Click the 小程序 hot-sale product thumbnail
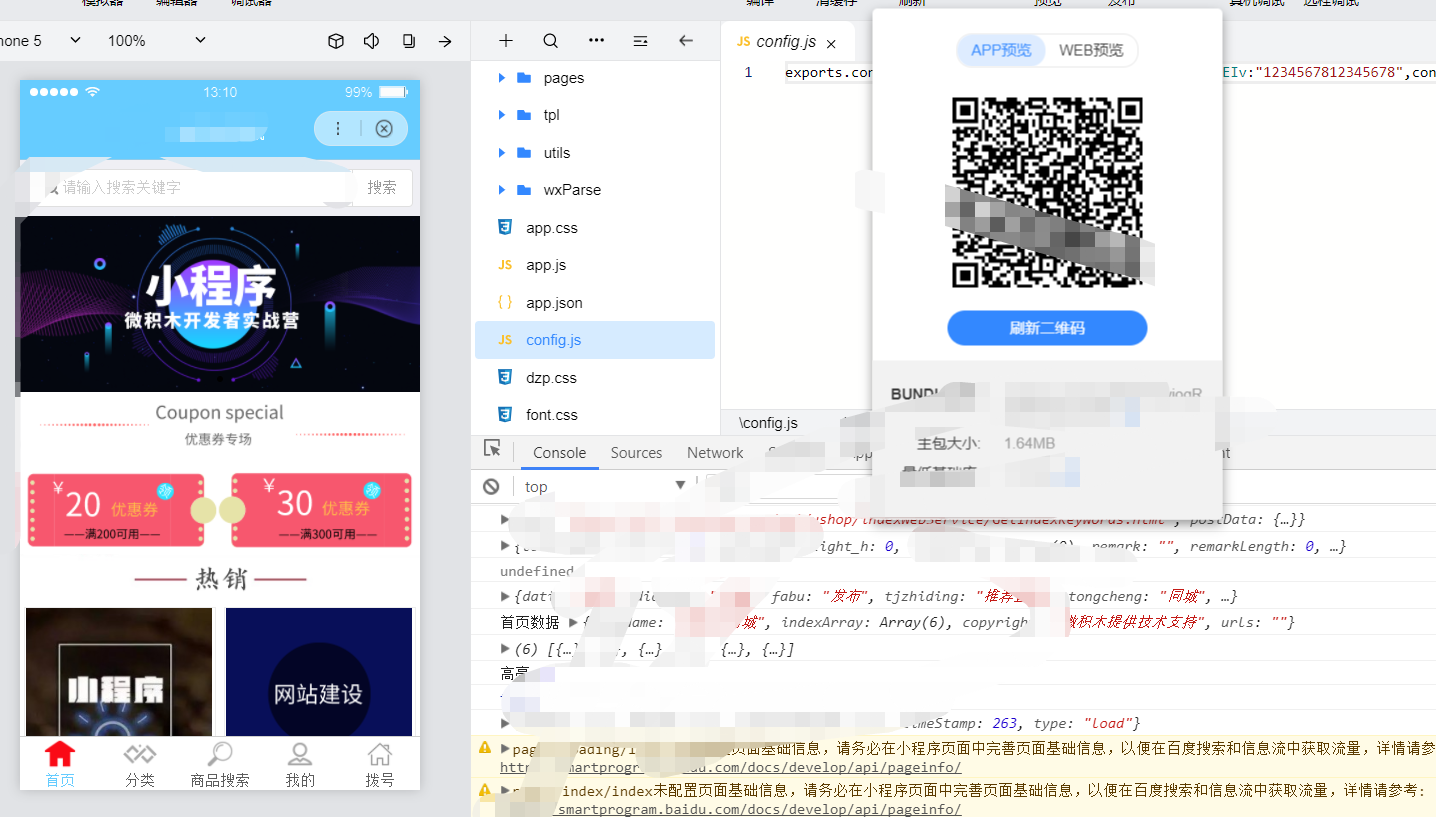1436x817 pixels. [x=119, y=672]
